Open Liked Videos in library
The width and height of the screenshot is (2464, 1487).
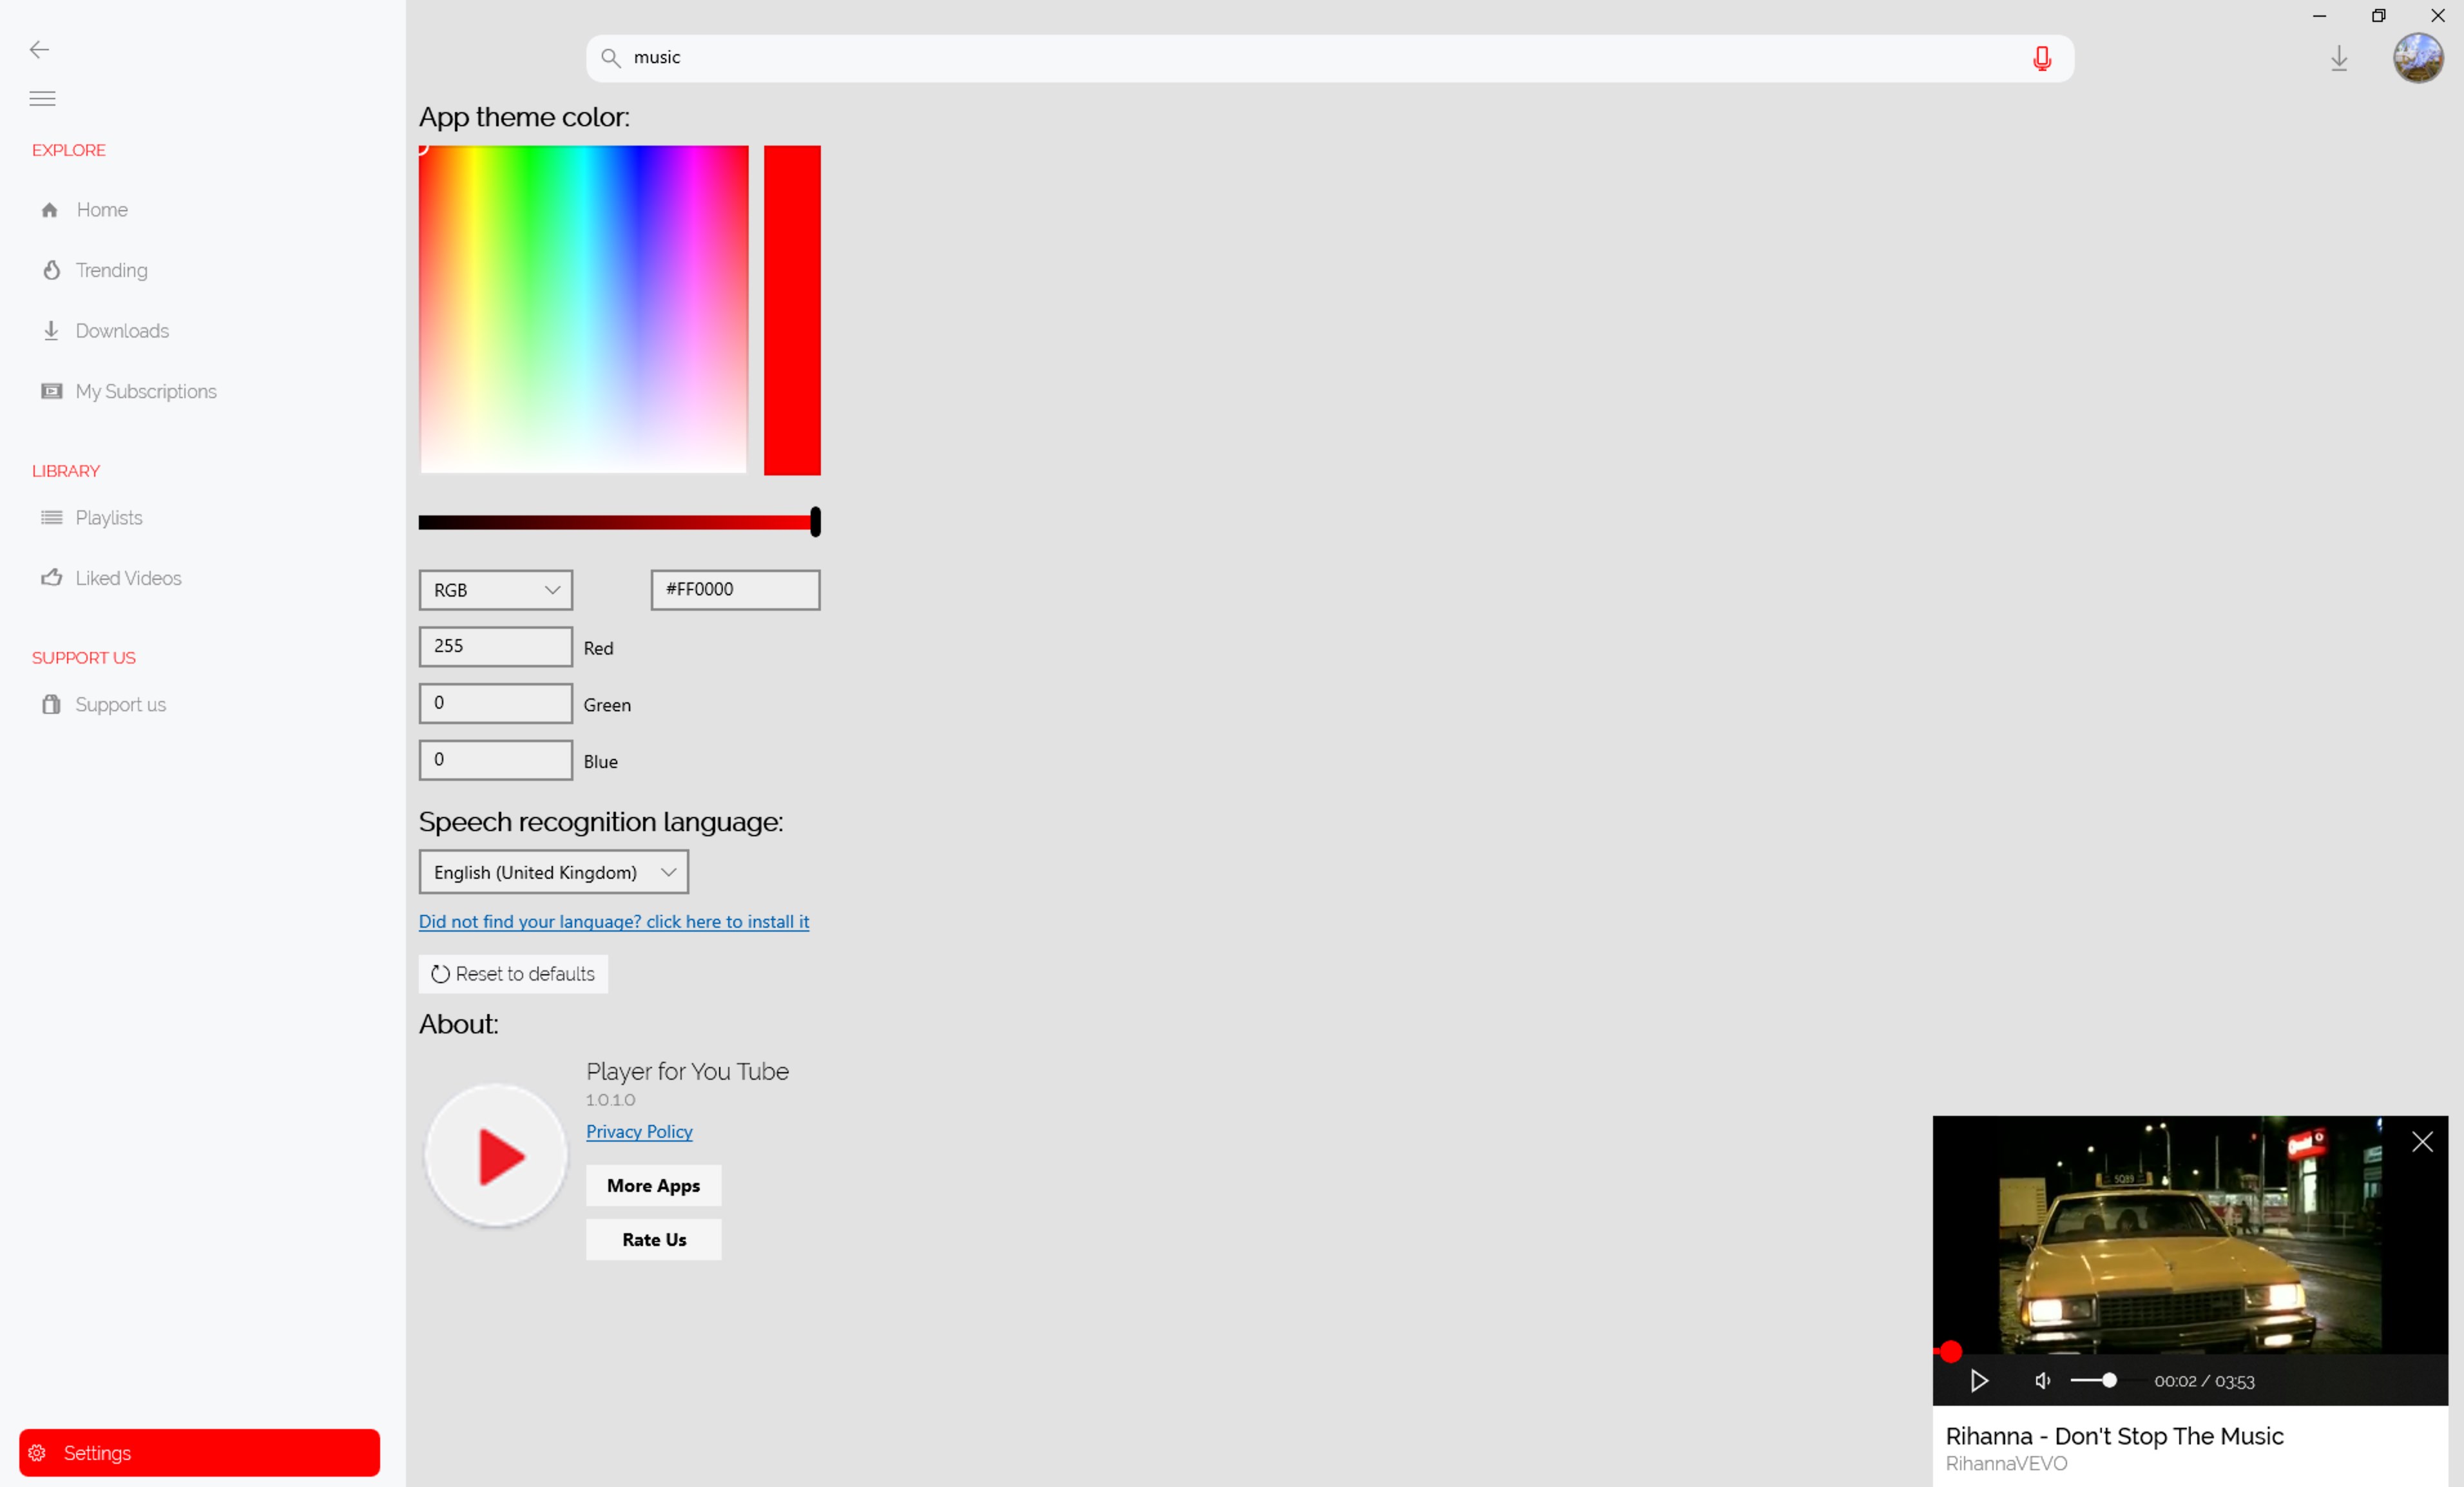128,578
